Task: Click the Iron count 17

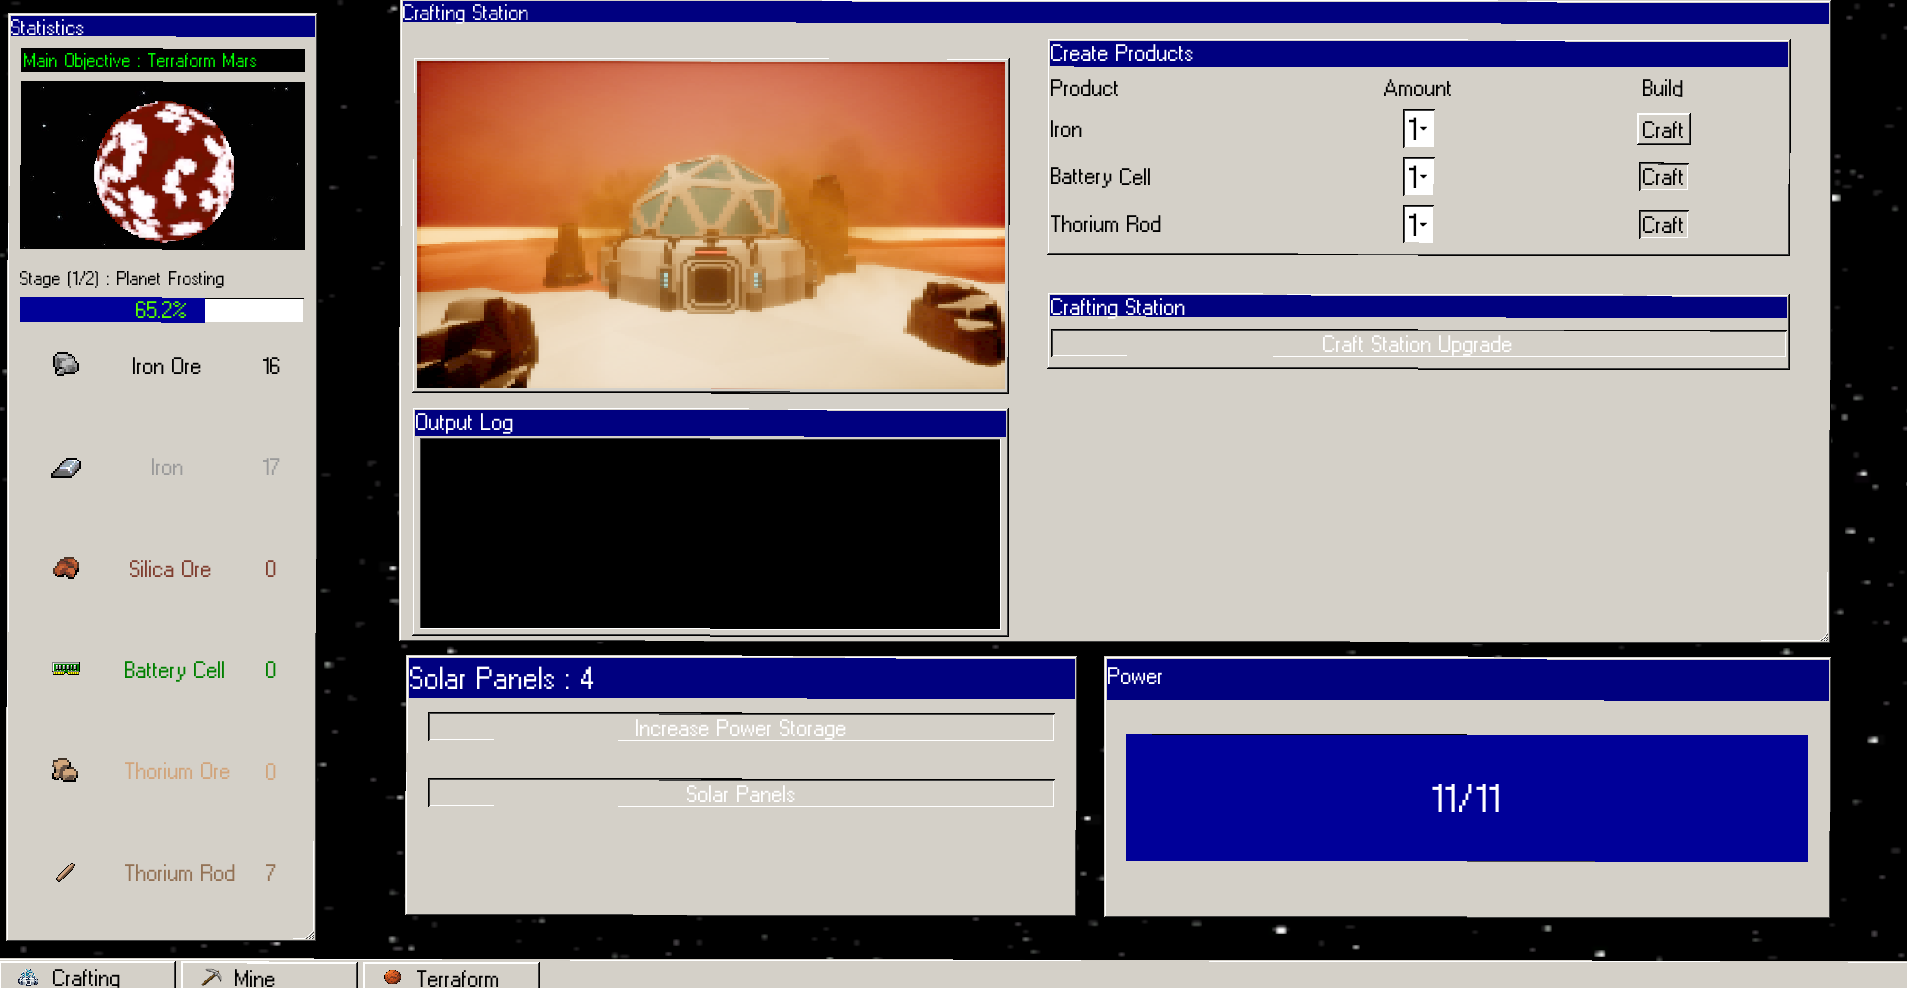Action: [x=271, y=467]
